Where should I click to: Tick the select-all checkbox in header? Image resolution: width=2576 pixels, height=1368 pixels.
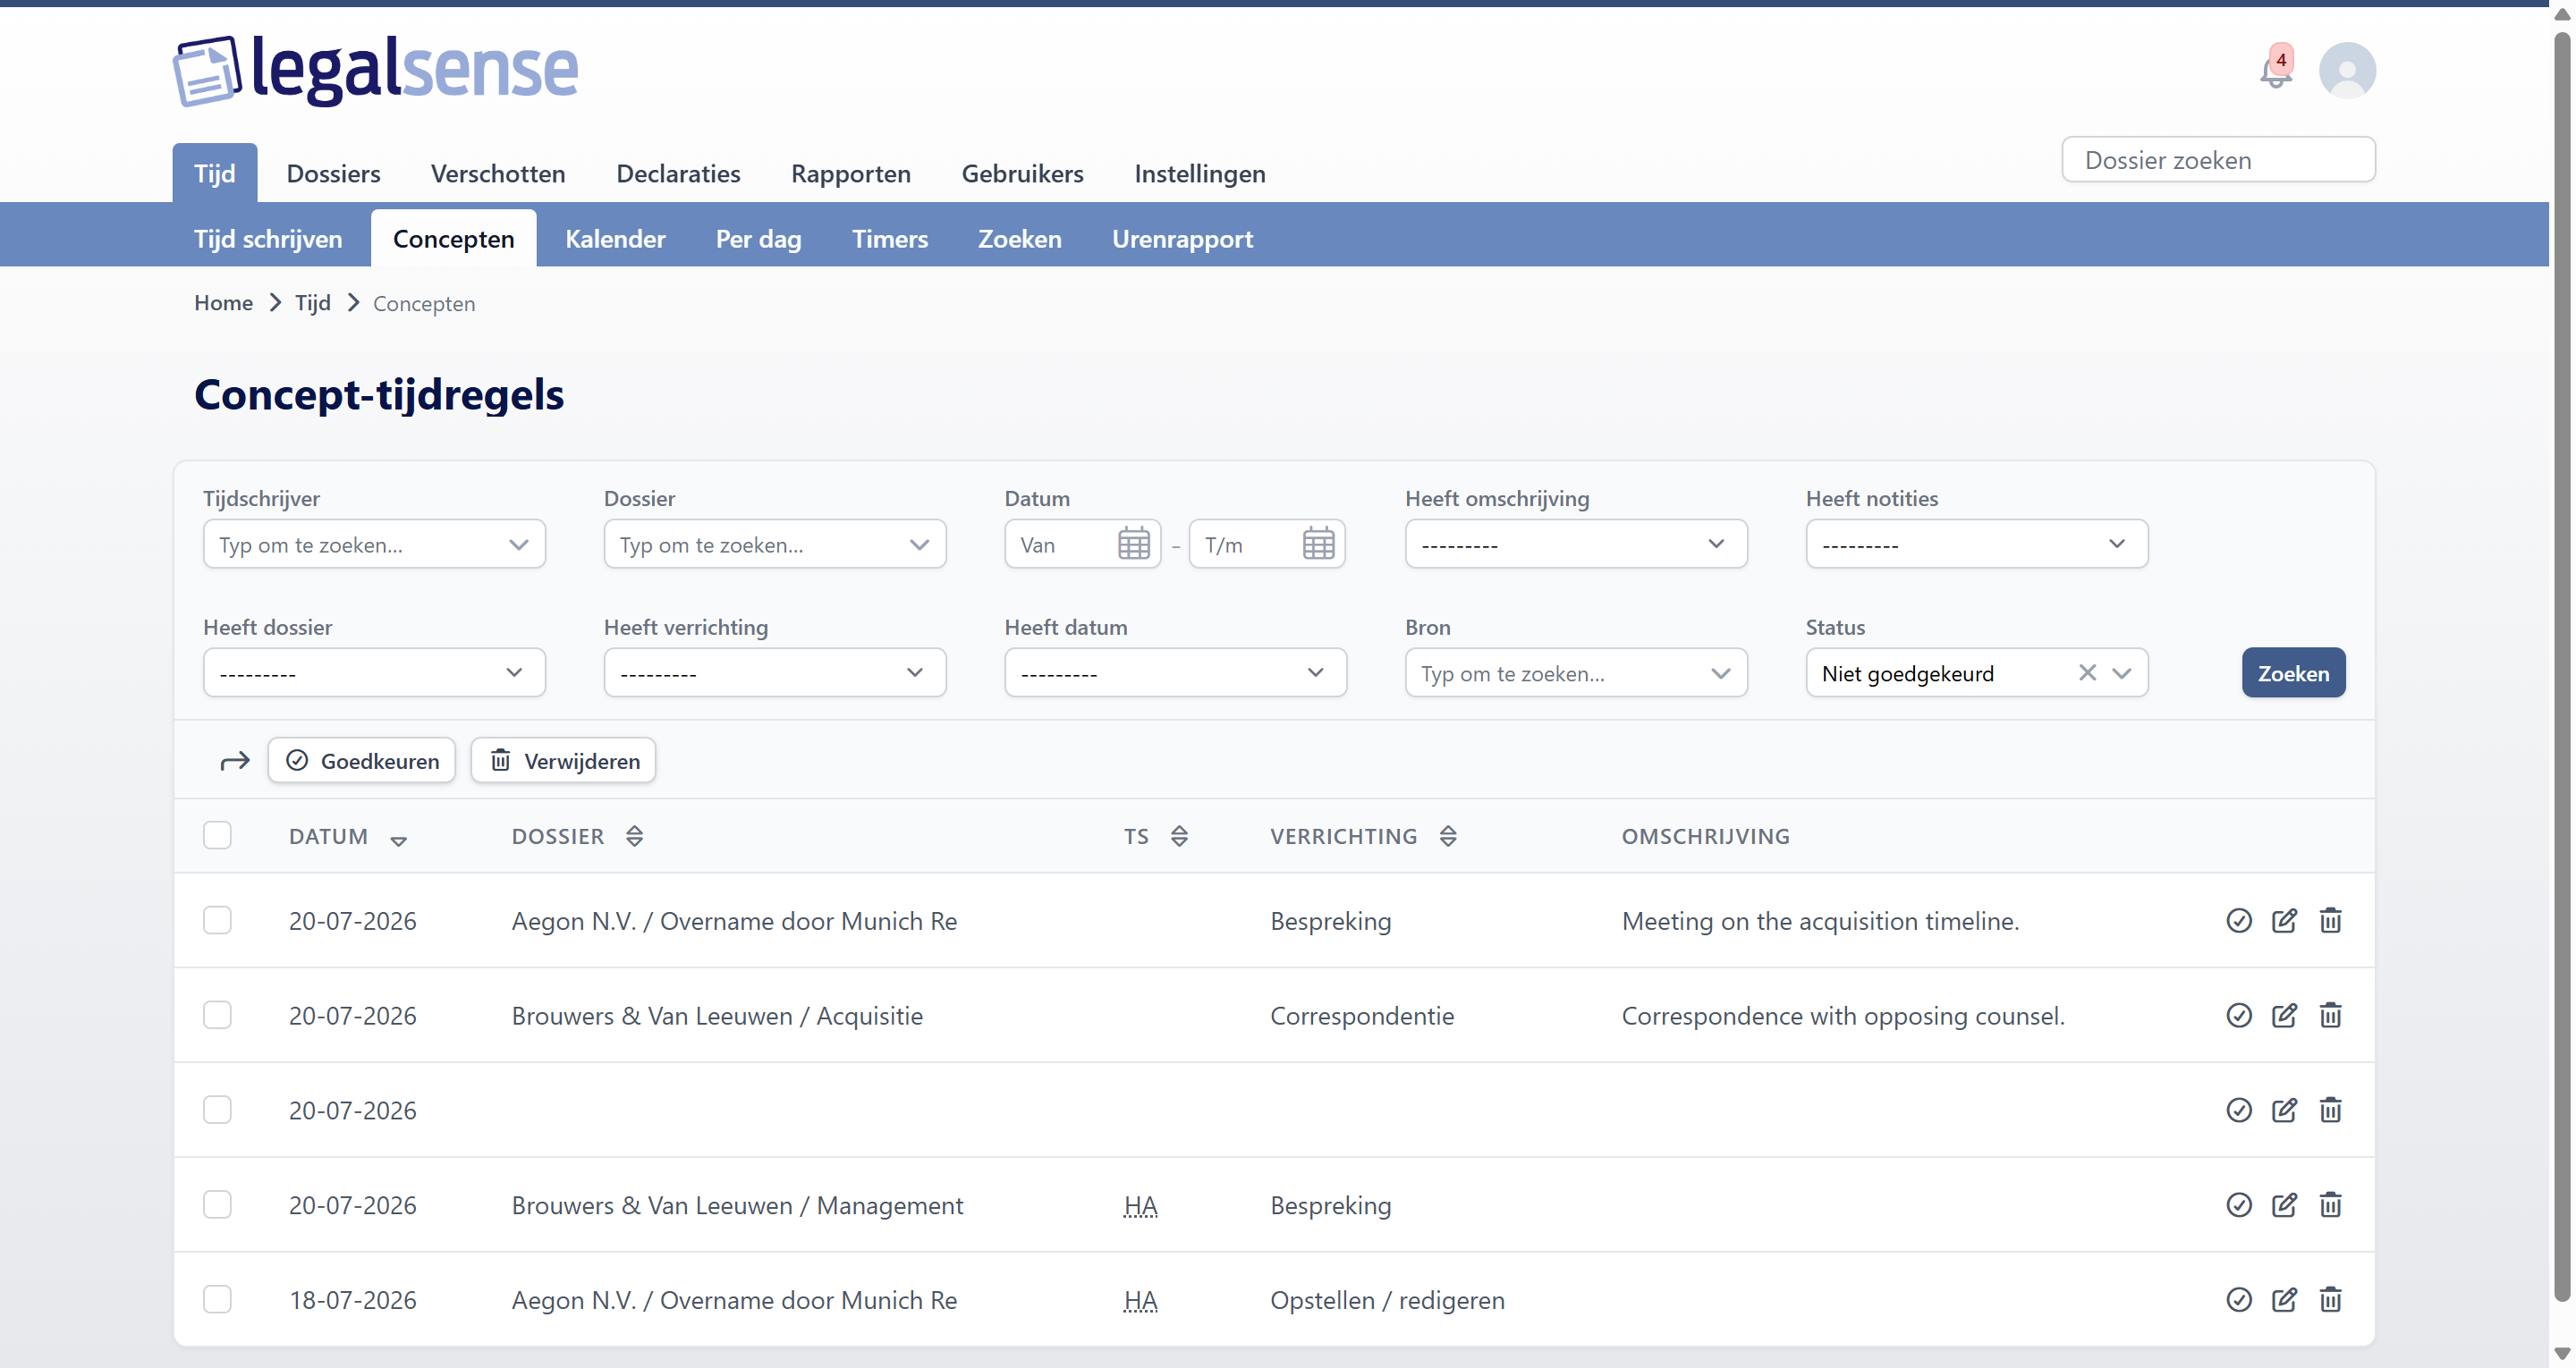coord(217,835)
